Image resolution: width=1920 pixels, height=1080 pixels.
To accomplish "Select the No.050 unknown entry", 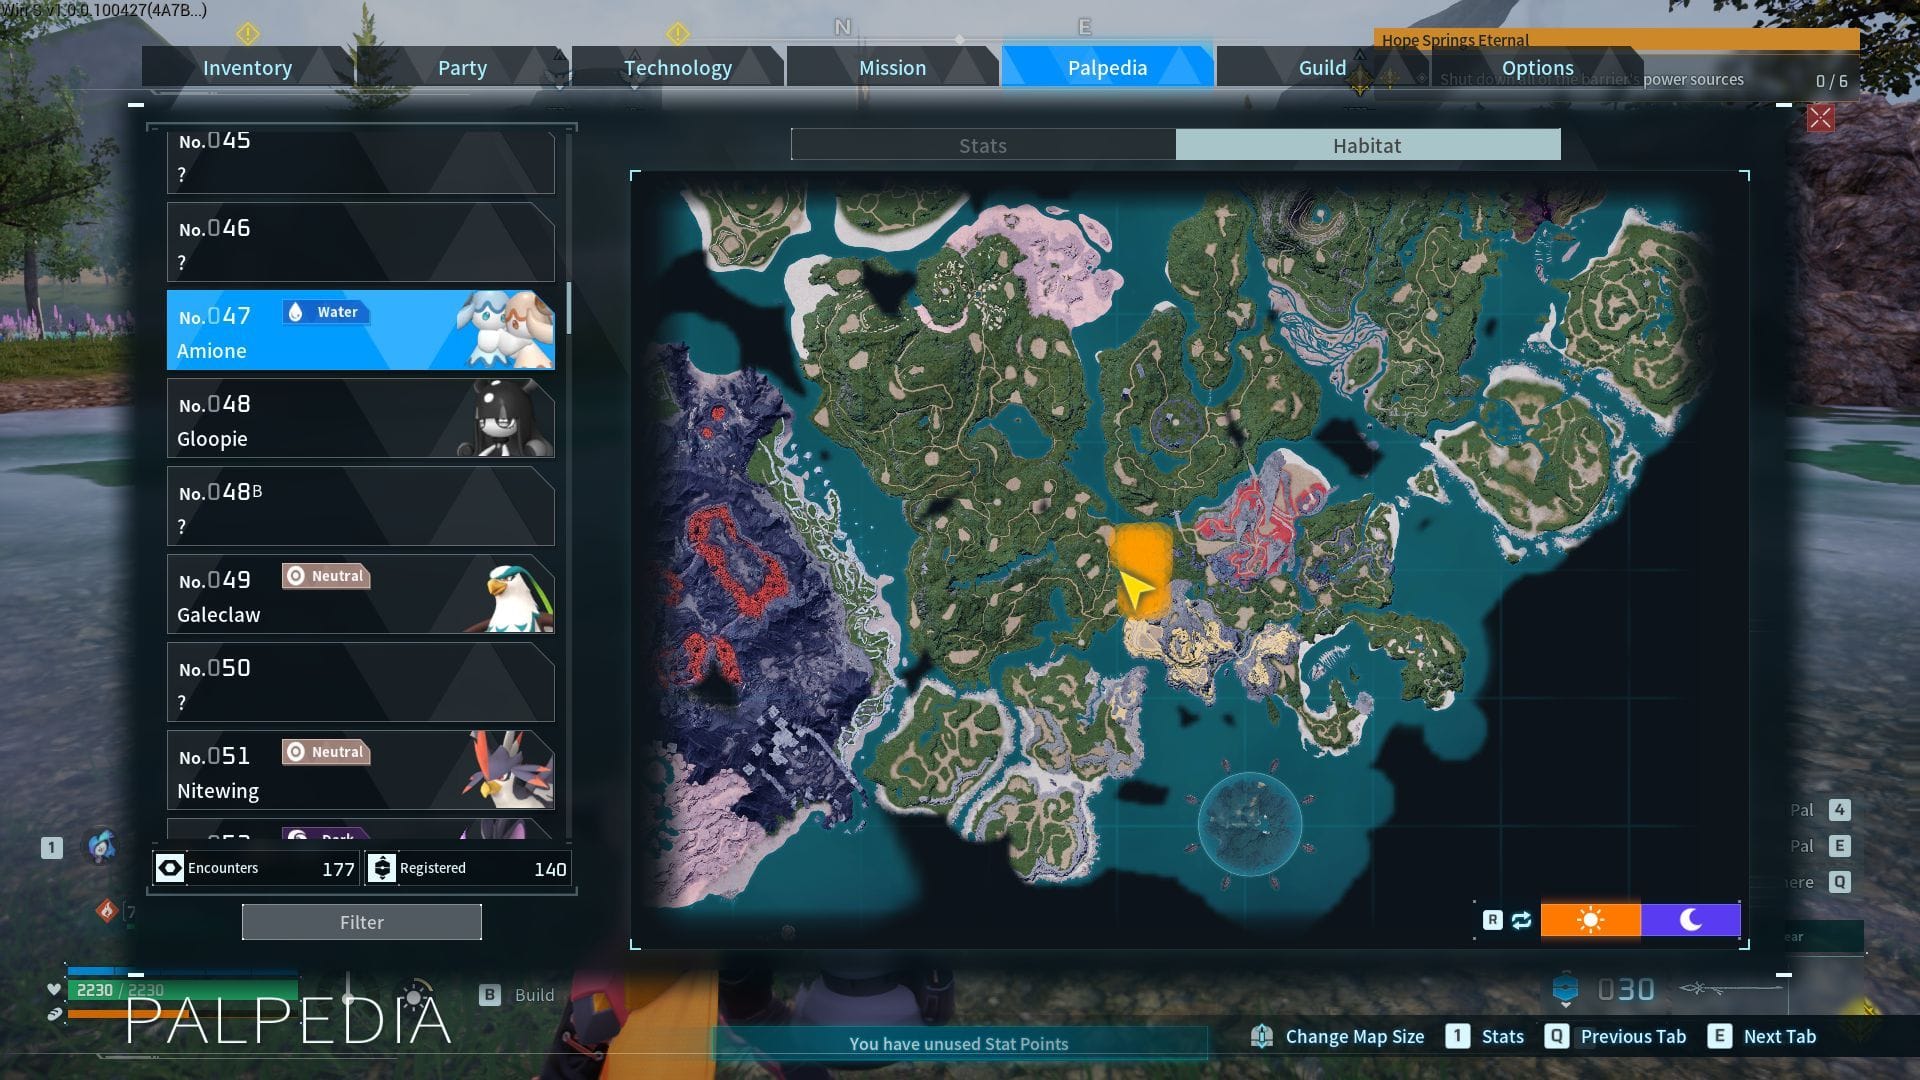I will pyautogui.click(x=360, y=682).
